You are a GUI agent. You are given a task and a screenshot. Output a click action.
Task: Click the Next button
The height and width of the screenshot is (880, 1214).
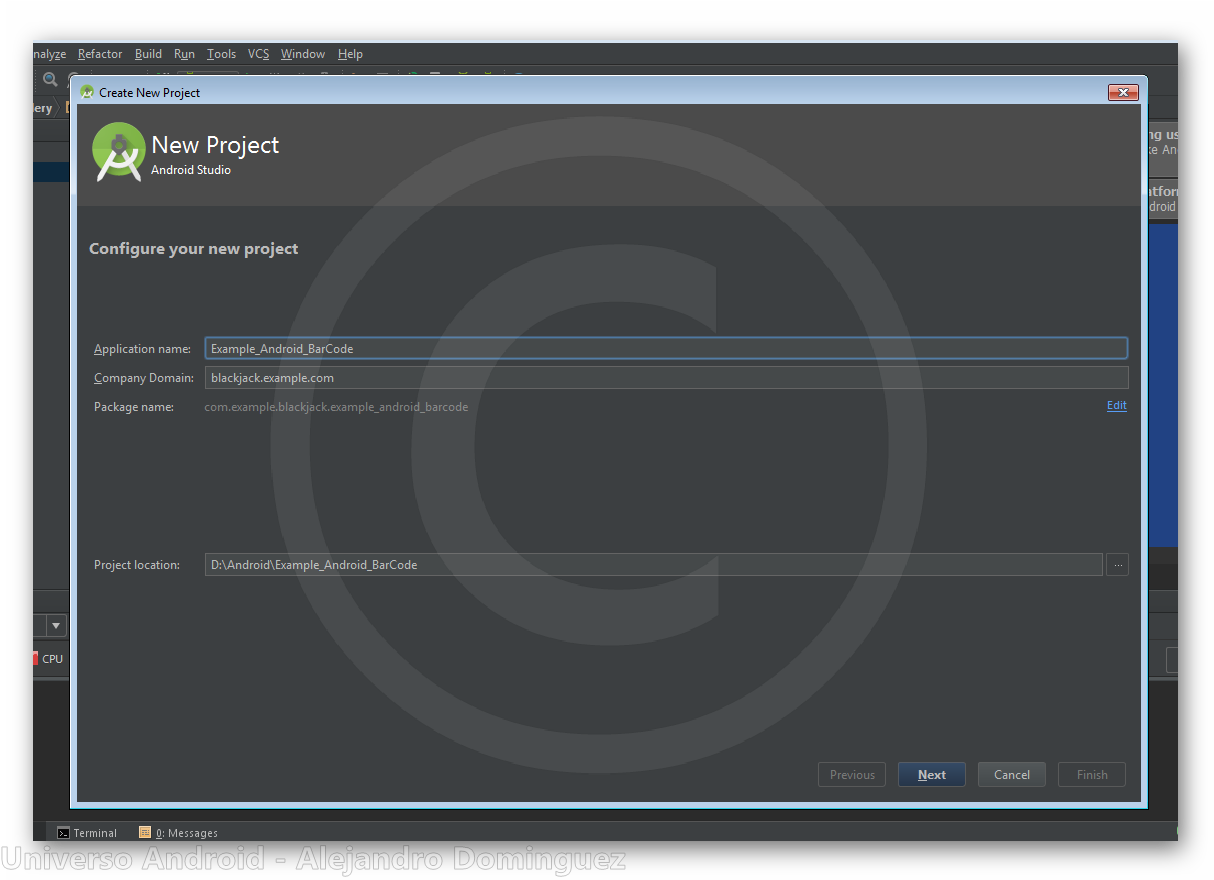pos(931,775)
